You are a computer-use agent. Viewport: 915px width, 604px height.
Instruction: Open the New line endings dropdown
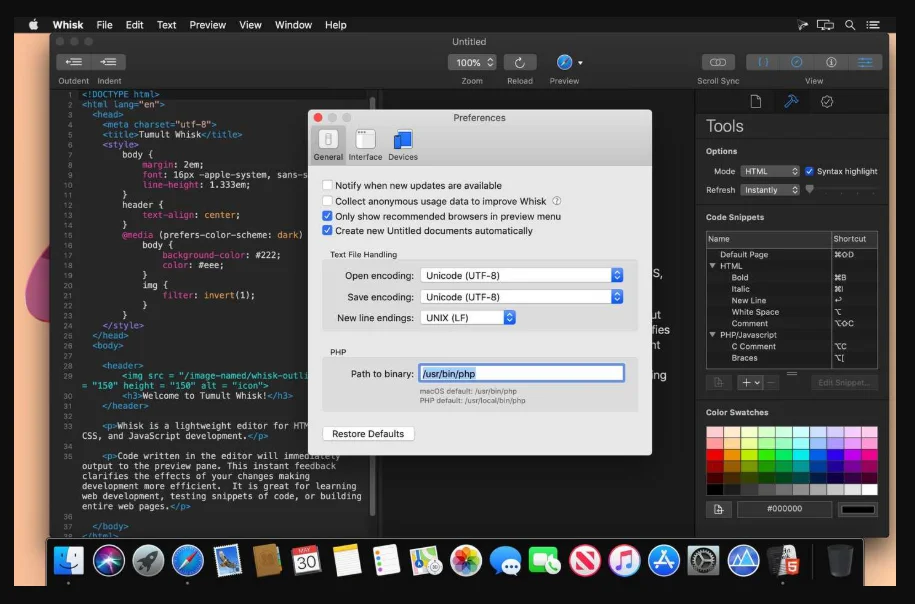(467, 317)
